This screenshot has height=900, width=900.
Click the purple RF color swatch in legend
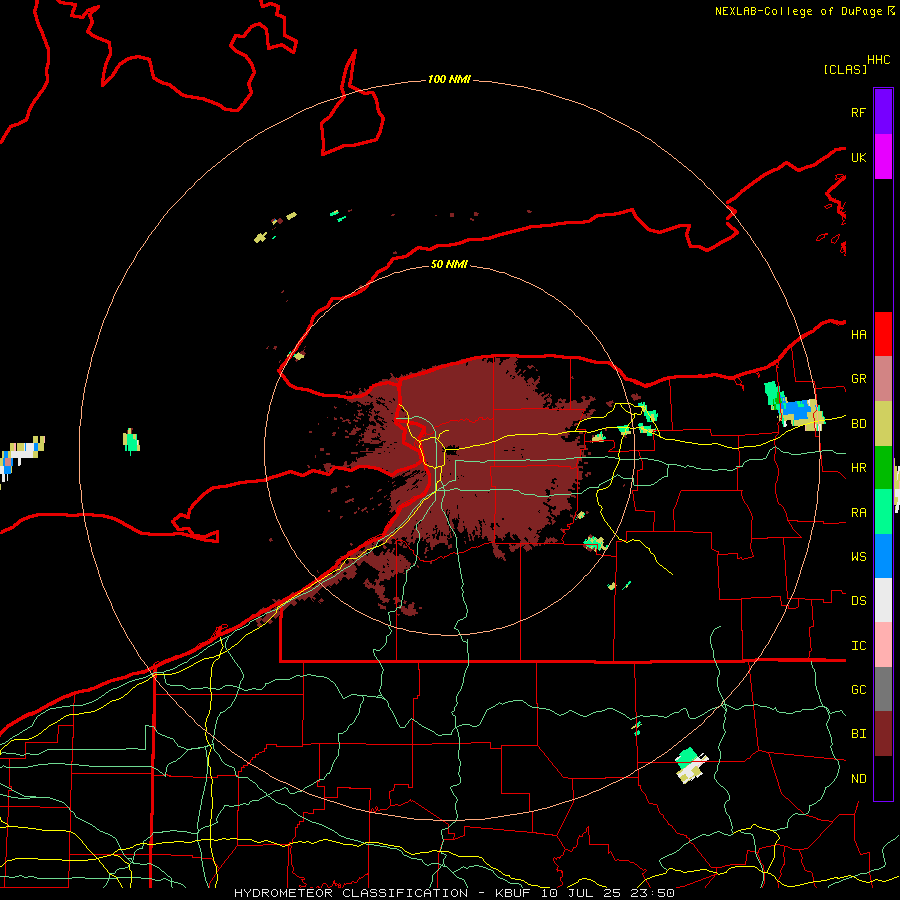point(883,112)
